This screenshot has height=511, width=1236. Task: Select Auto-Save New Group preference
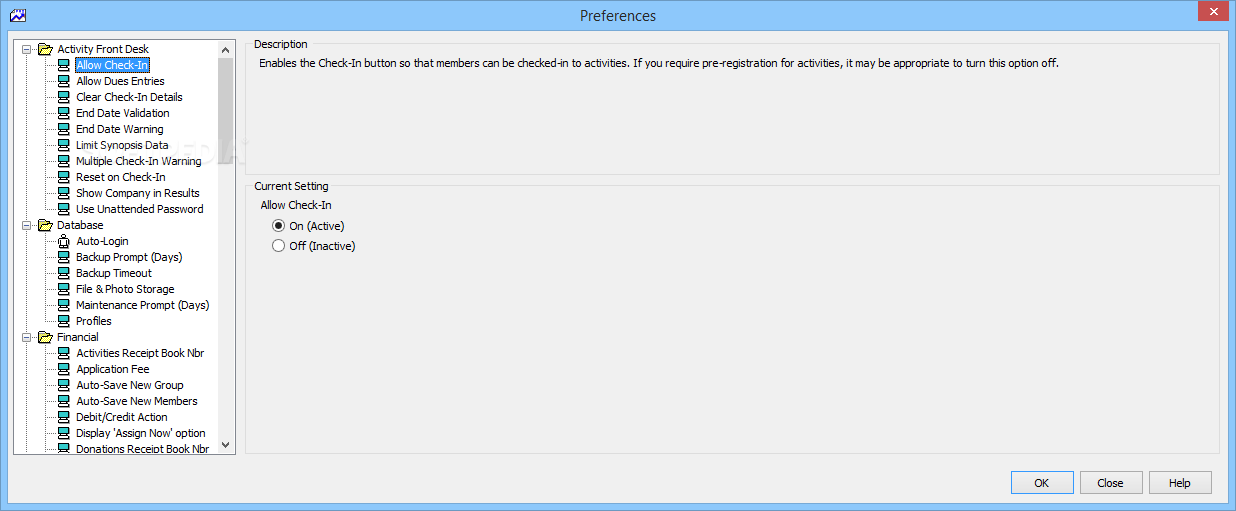tap(130, 385)
